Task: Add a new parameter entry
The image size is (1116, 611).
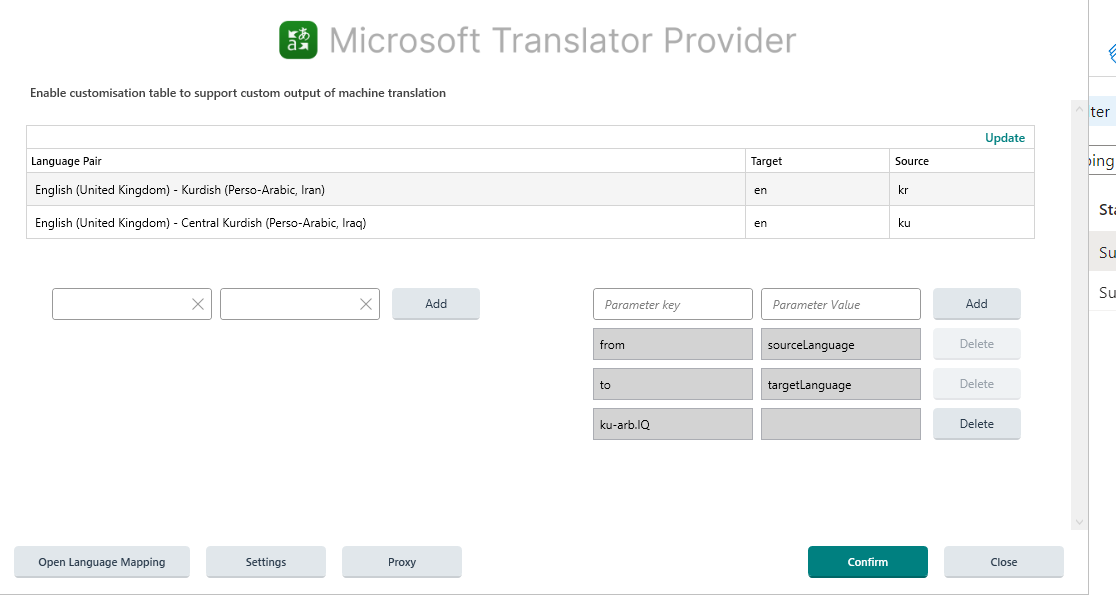Action: tap(976, 304)
